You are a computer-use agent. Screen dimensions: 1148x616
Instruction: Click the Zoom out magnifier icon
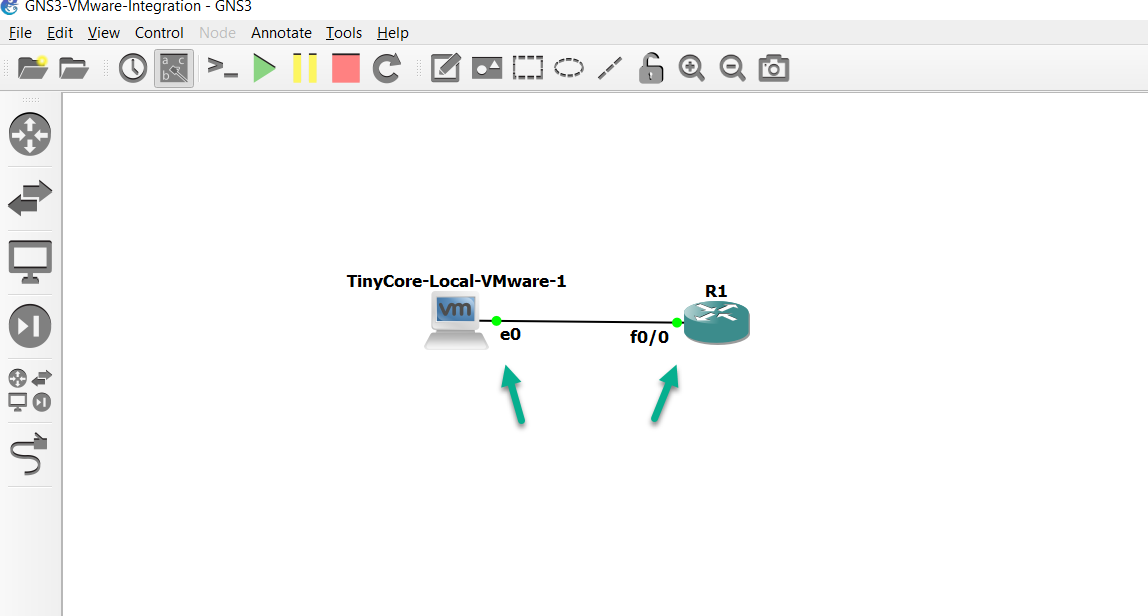point(732,68)
